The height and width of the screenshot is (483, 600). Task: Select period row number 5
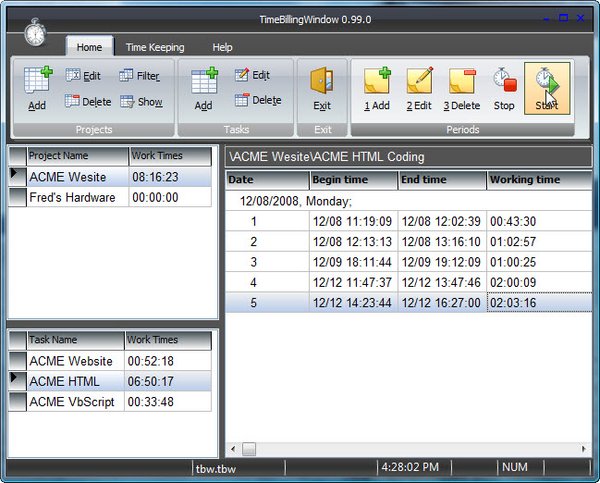tap(409, 303)
